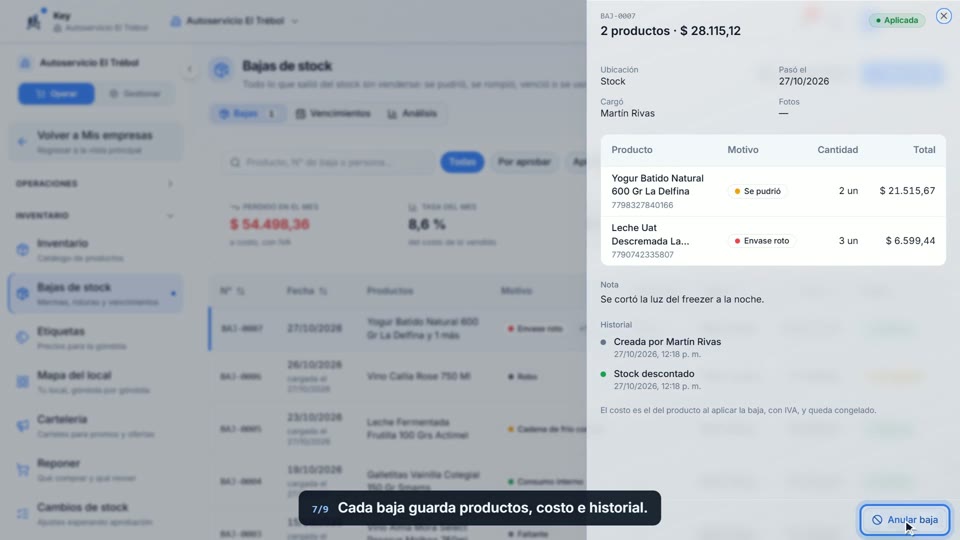Switch to Gestionar mode
Viewport: 960px width, 540px height.
click(135, 94)
